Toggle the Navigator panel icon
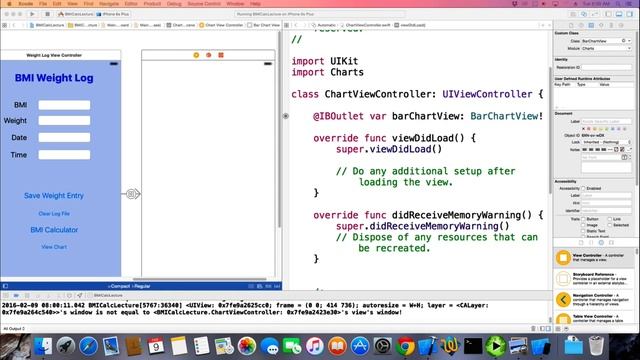This screenshot has height=360, width=640. 609,14
